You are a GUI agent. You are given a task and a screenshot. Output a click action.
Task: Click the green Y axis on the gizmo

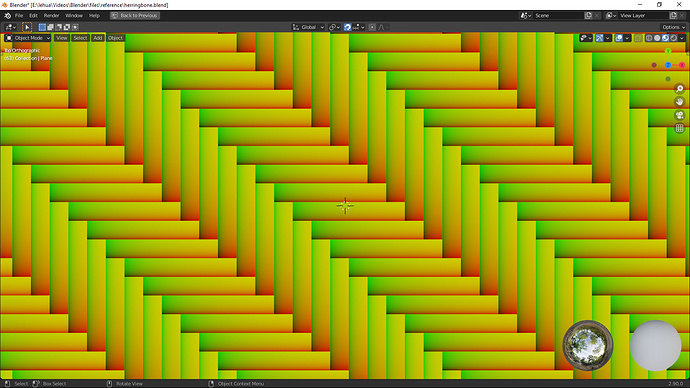668,51
